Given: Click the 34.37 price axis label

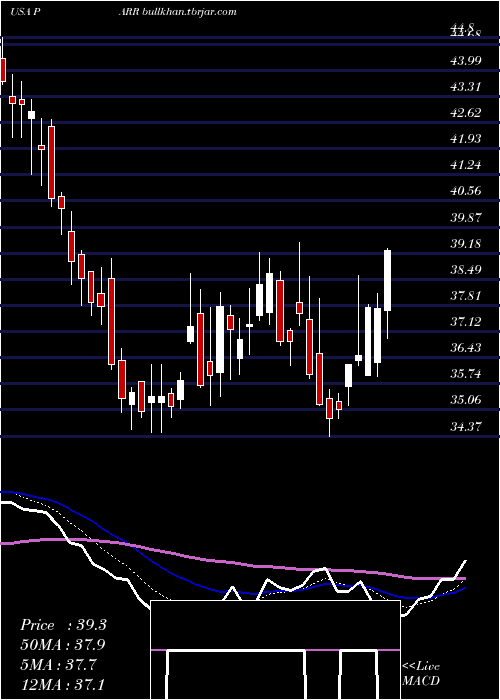Looking at the screenshot, I should tap(466, 427).
